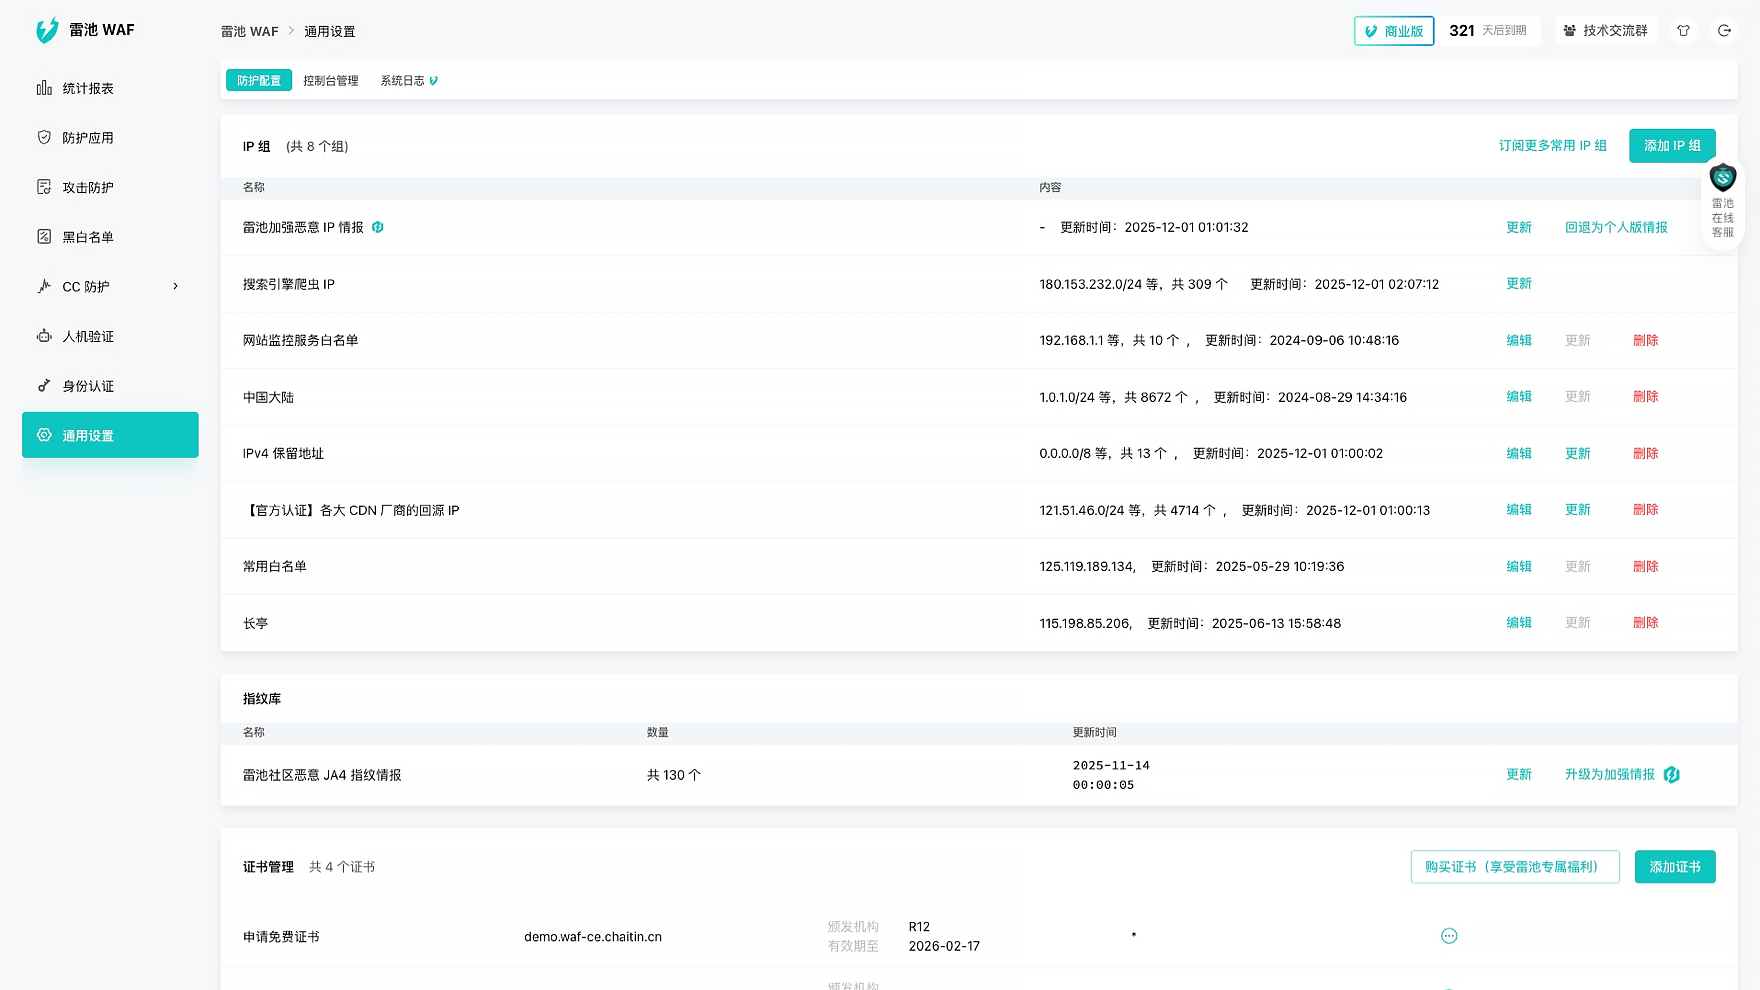Expand the CC 防护 sidebar submenu

(x=176, y=287)
